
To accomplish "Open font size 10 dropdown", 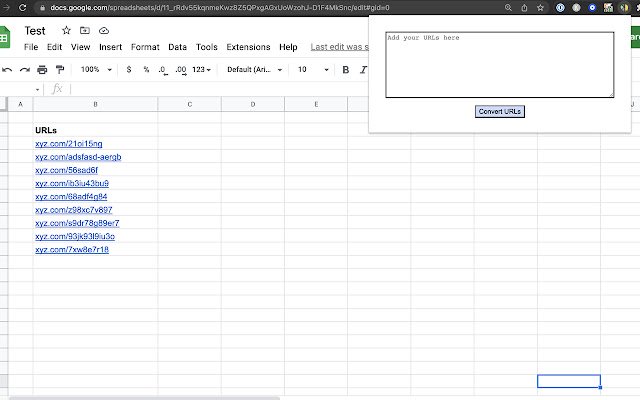I will point(313,69).
